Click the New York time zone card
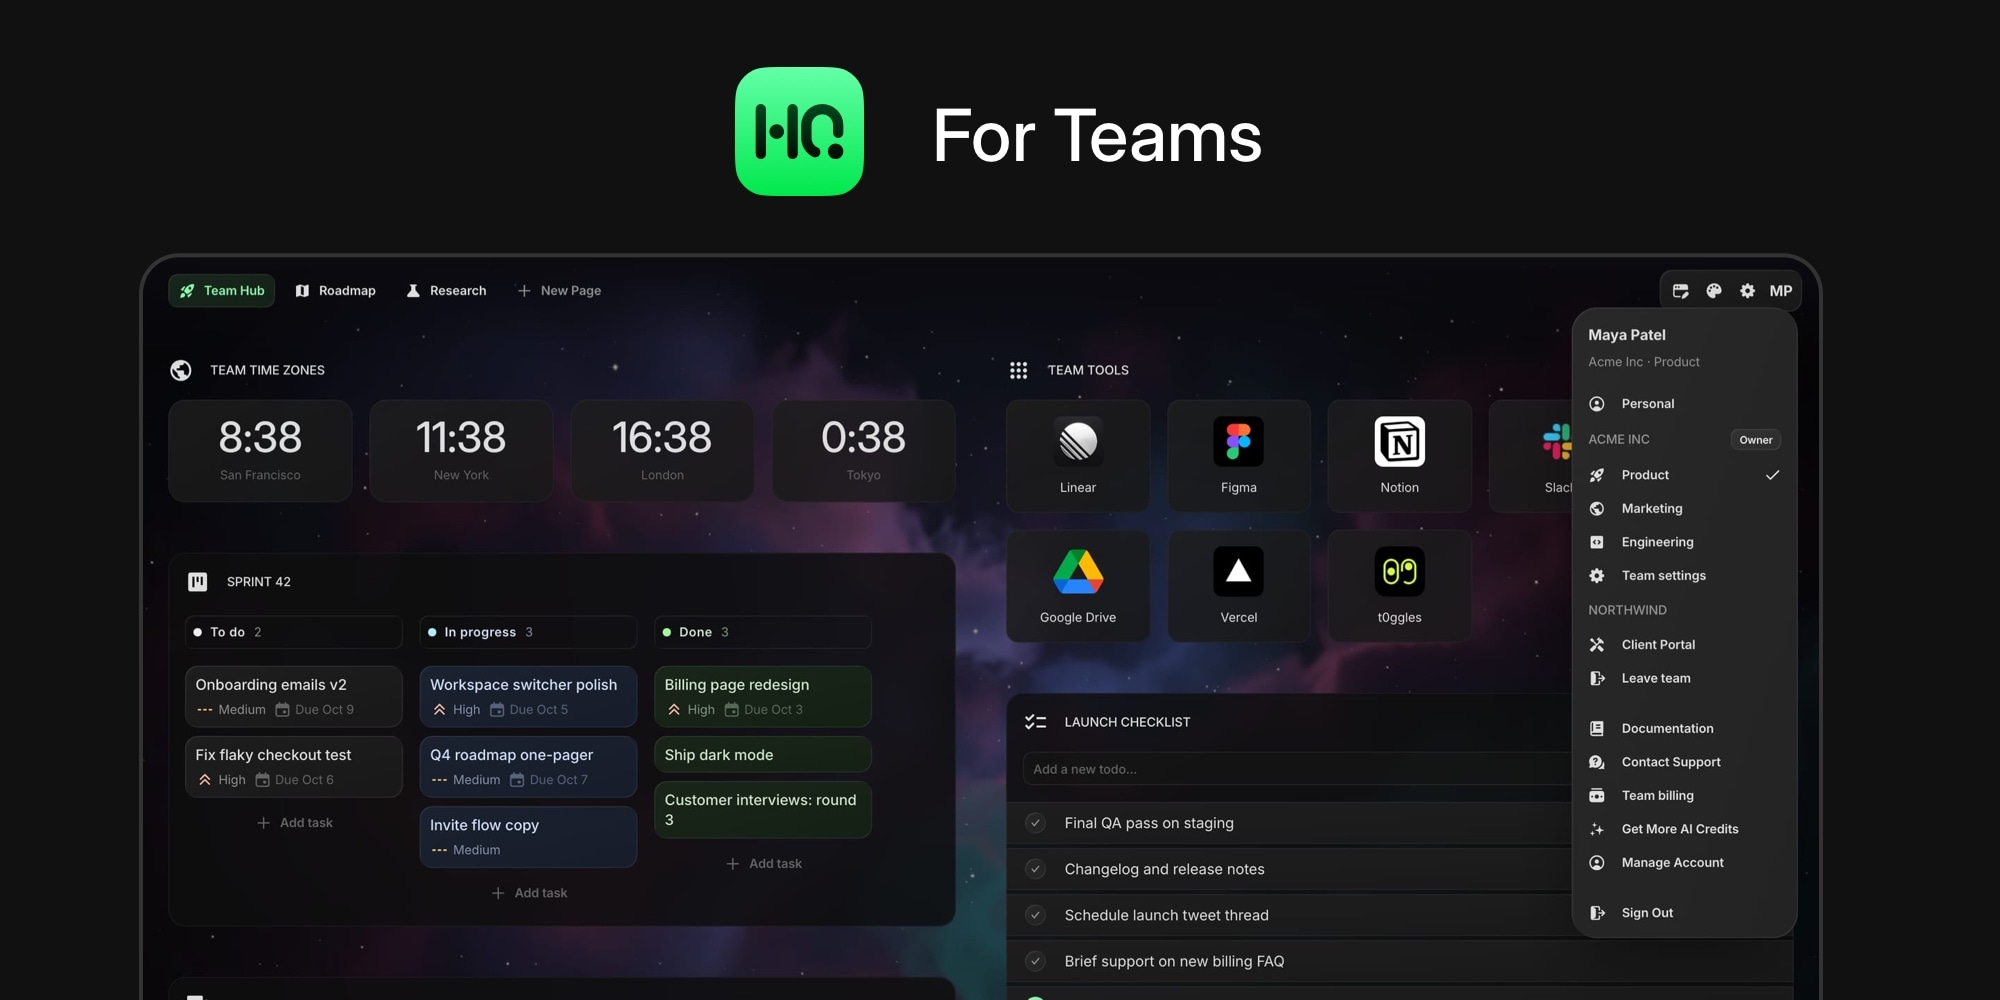 point(461,451)
